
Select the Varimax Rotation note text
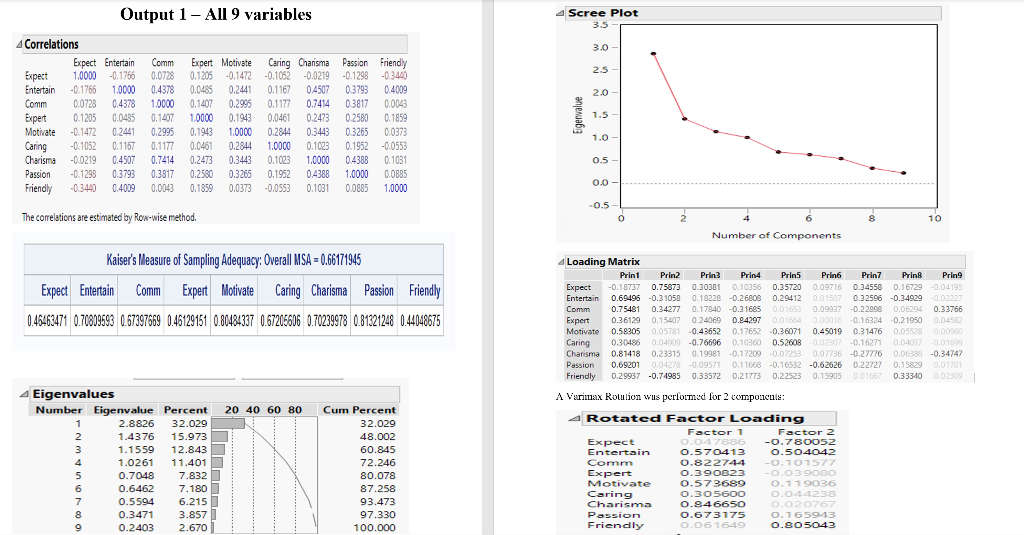[x=670, y=397]
